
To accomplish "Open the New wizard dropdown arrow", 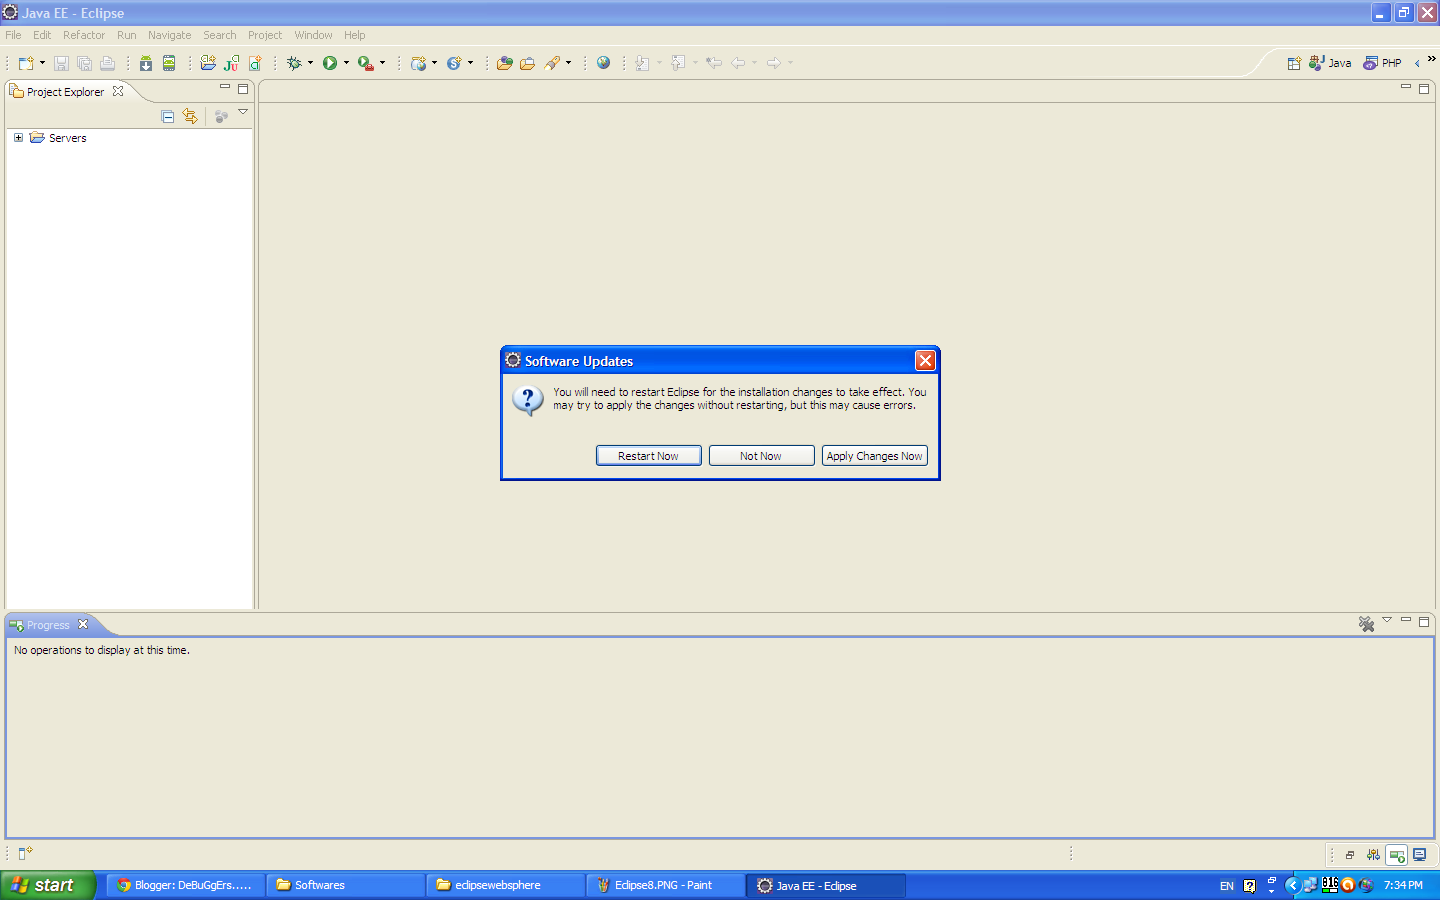I will click(x=42, y=63).
